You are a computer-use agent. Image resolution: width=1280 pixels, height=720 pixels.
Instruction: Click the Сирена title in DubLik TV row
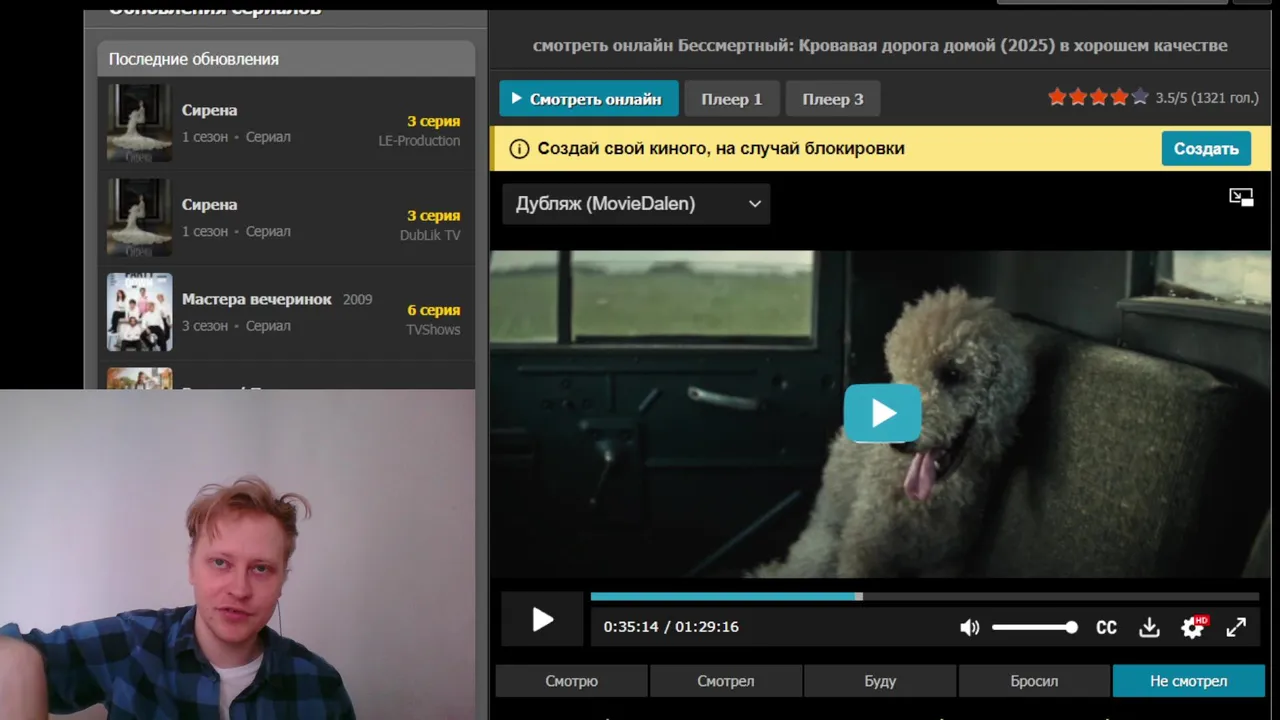click(x=210, y=204)
